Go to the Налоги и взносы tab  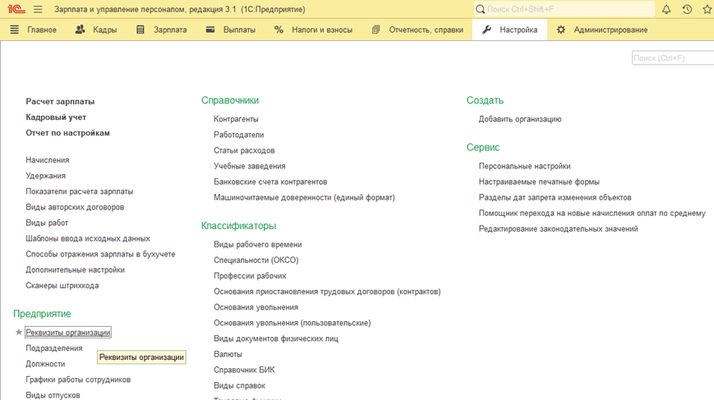click(313, 29)
